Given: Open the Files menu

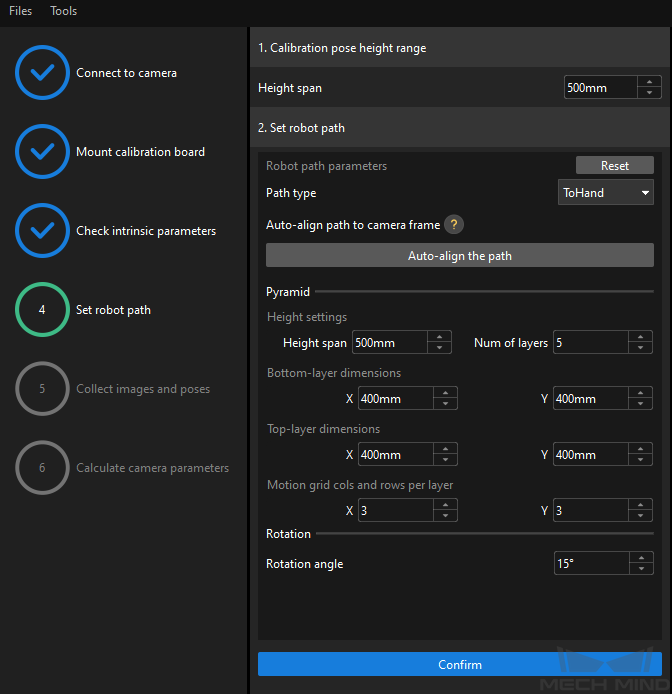Looking at the screenshot, I should (x=20, y=11).
